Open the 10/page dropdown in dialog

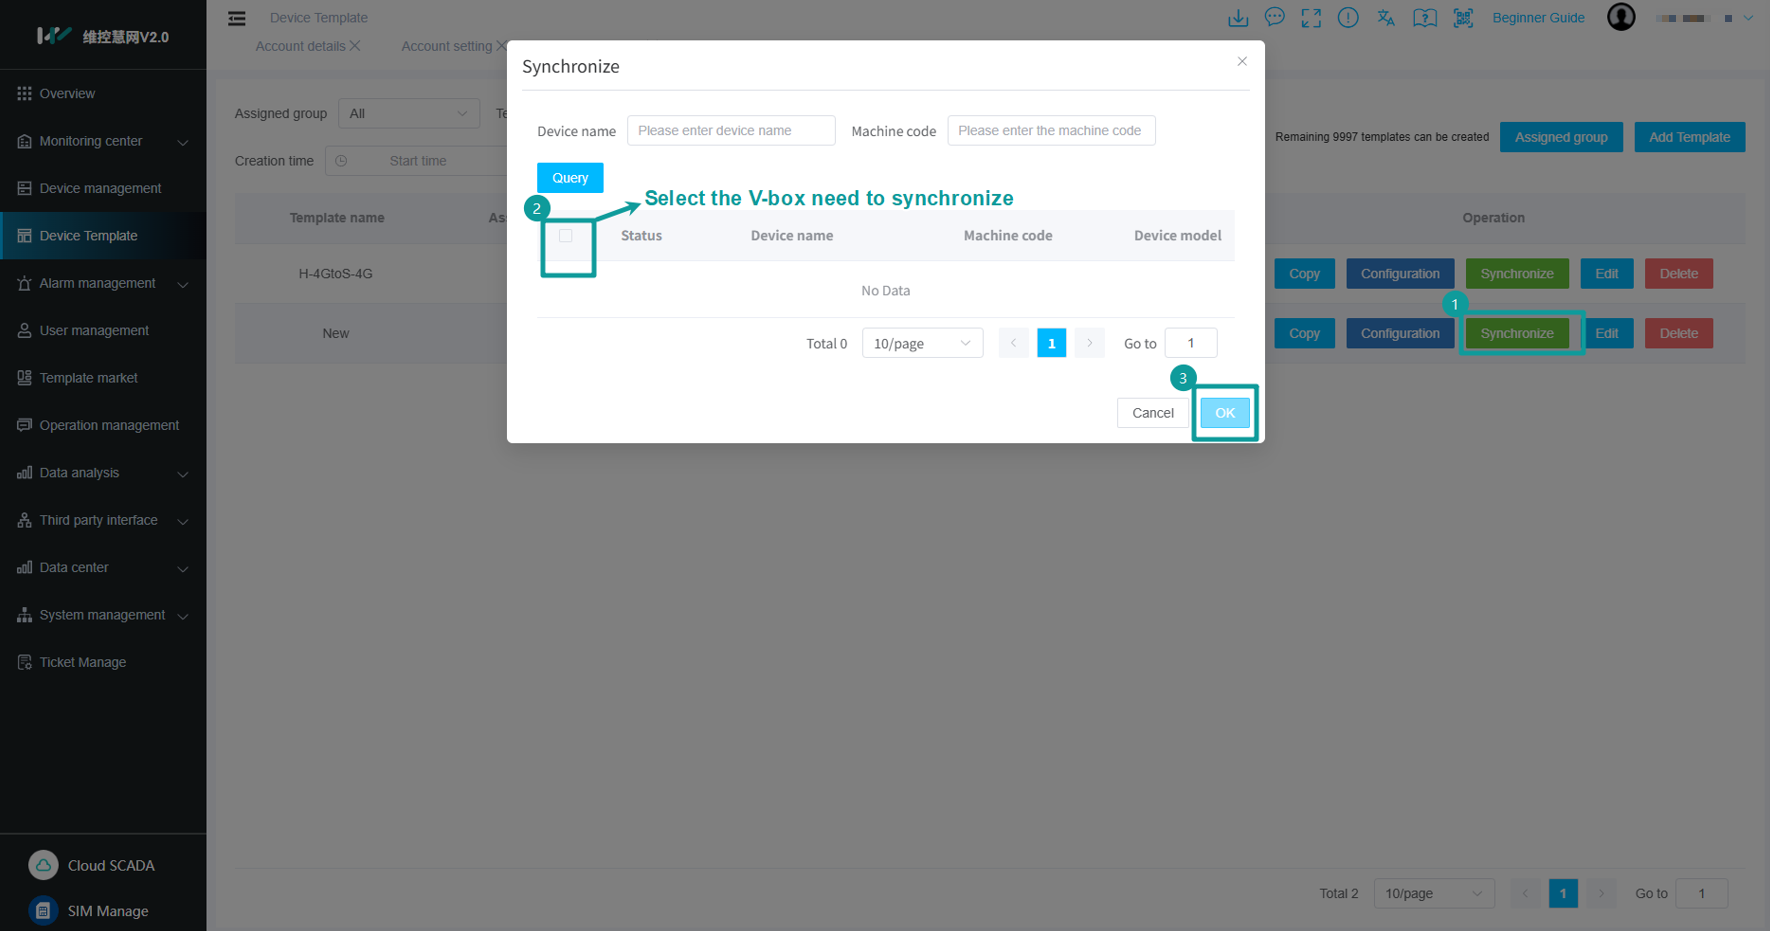921,343
